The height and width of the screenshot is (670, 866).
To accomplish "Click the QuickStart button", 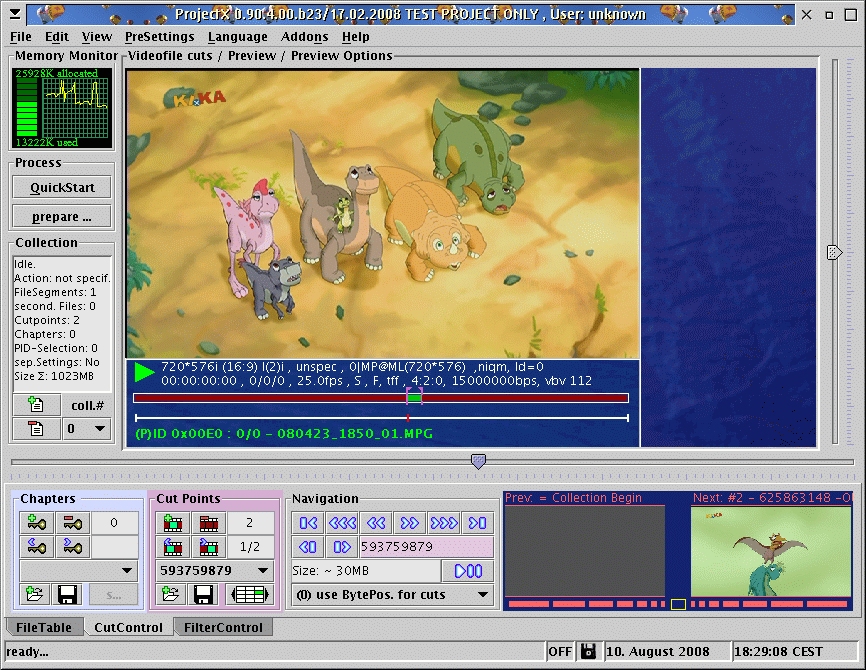I will (62, 187).
